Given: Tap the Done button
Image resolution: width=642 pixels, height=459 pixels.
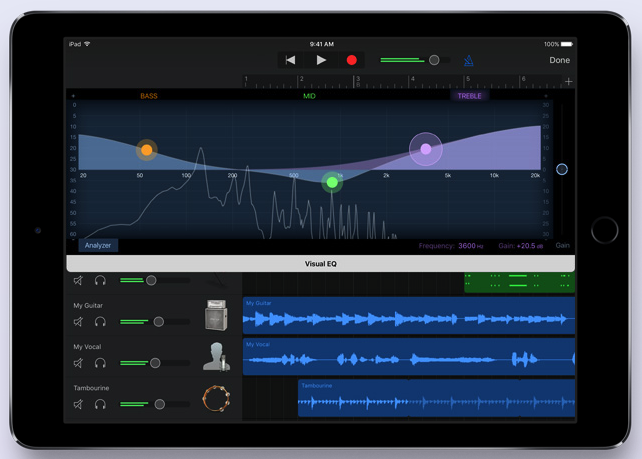Looking at the screenshot, I should click(559, 60).
